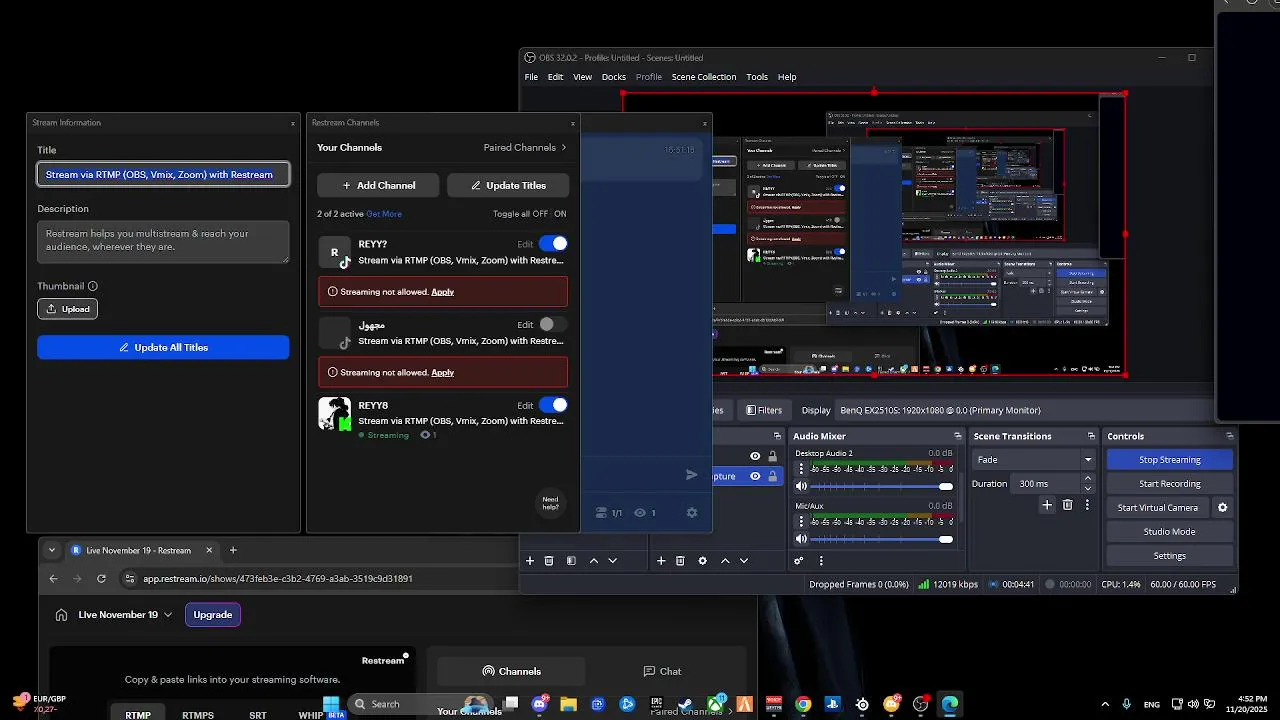Toggle REYY8 channel switch off

click(553, 405)
